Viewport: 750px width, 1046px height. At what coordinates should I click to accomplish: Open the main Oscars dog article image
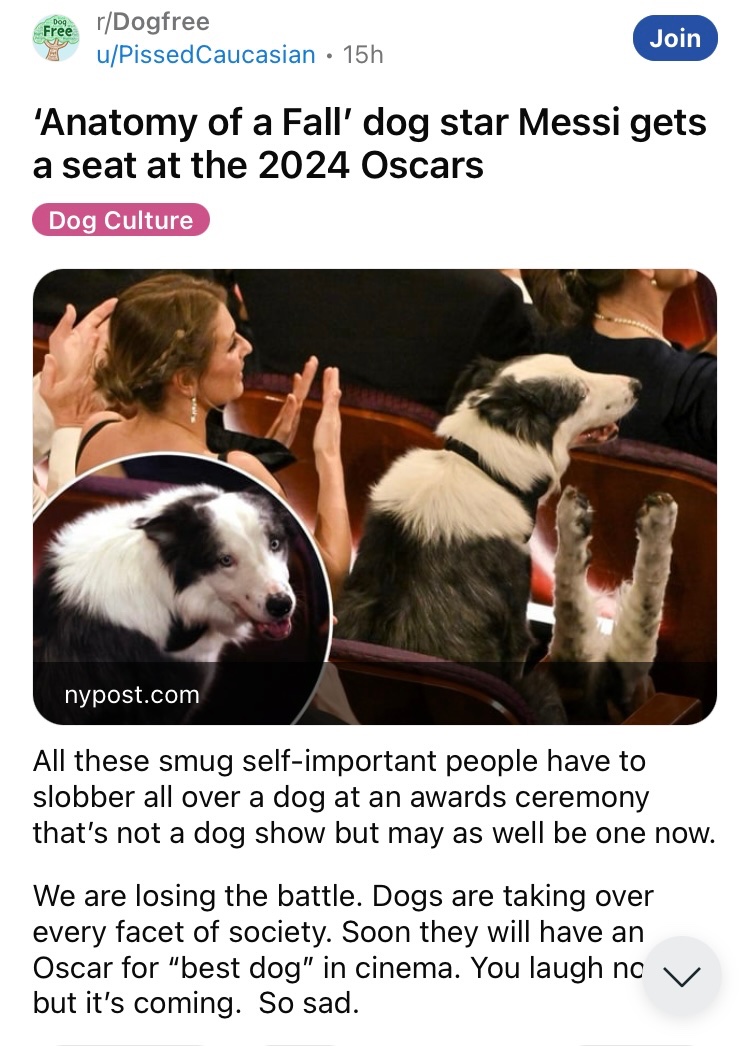pos(375,497)
